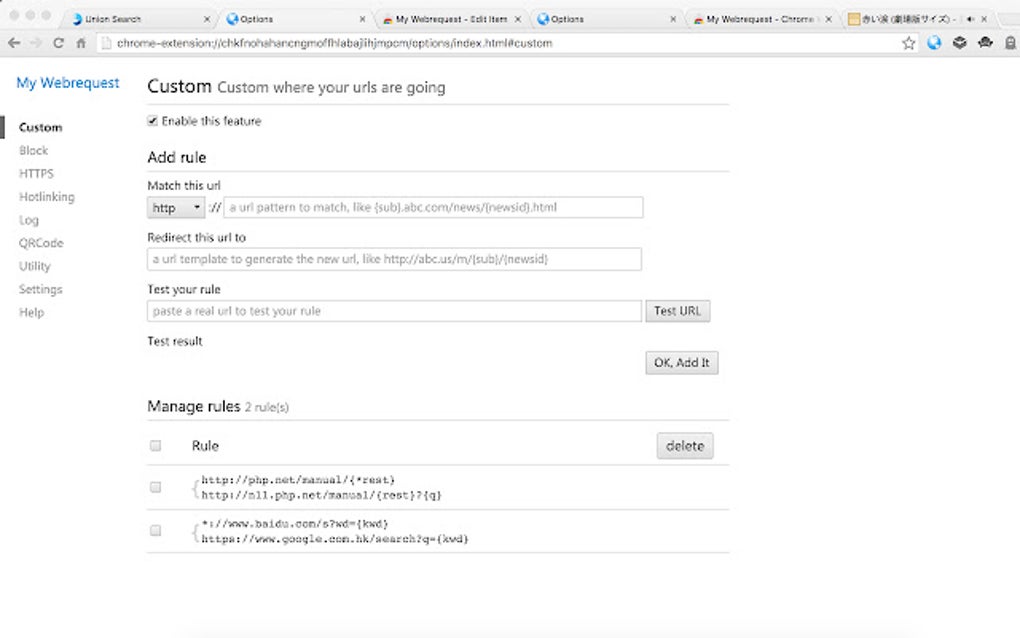Open the http protocol dropdown
The height and width of the screenshot is (638, 1020).
[176, 208]
